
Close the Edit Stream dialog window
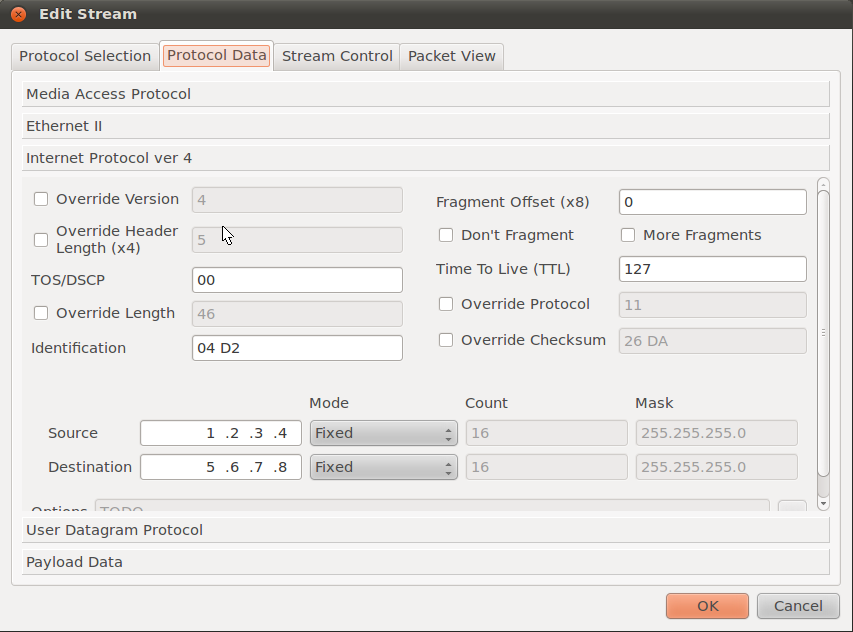coord(18,14)
